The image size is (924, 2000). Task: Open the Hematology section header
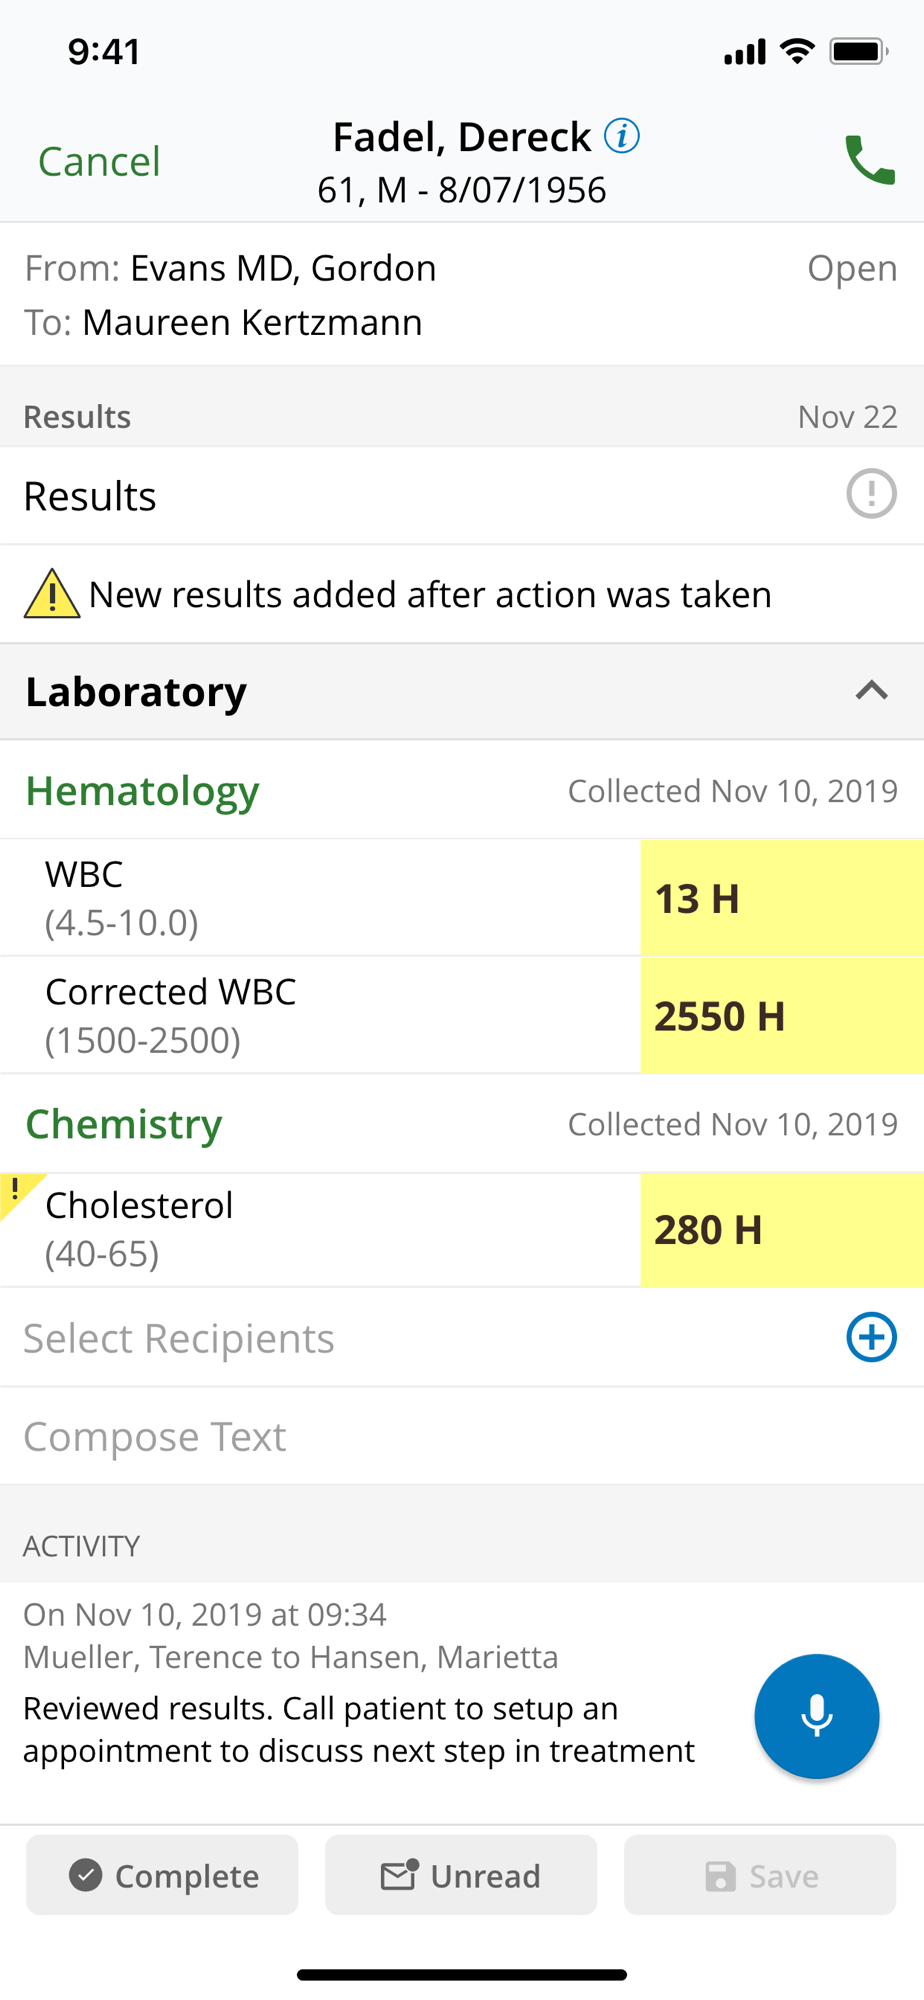(143, 791)
